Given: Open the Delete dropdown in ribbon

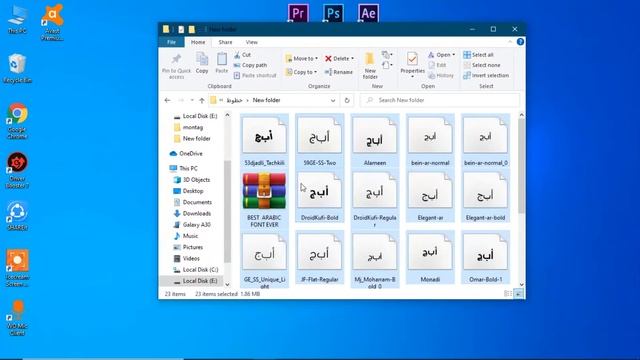Looking at the screenshot, I should (x=339, y=58).
